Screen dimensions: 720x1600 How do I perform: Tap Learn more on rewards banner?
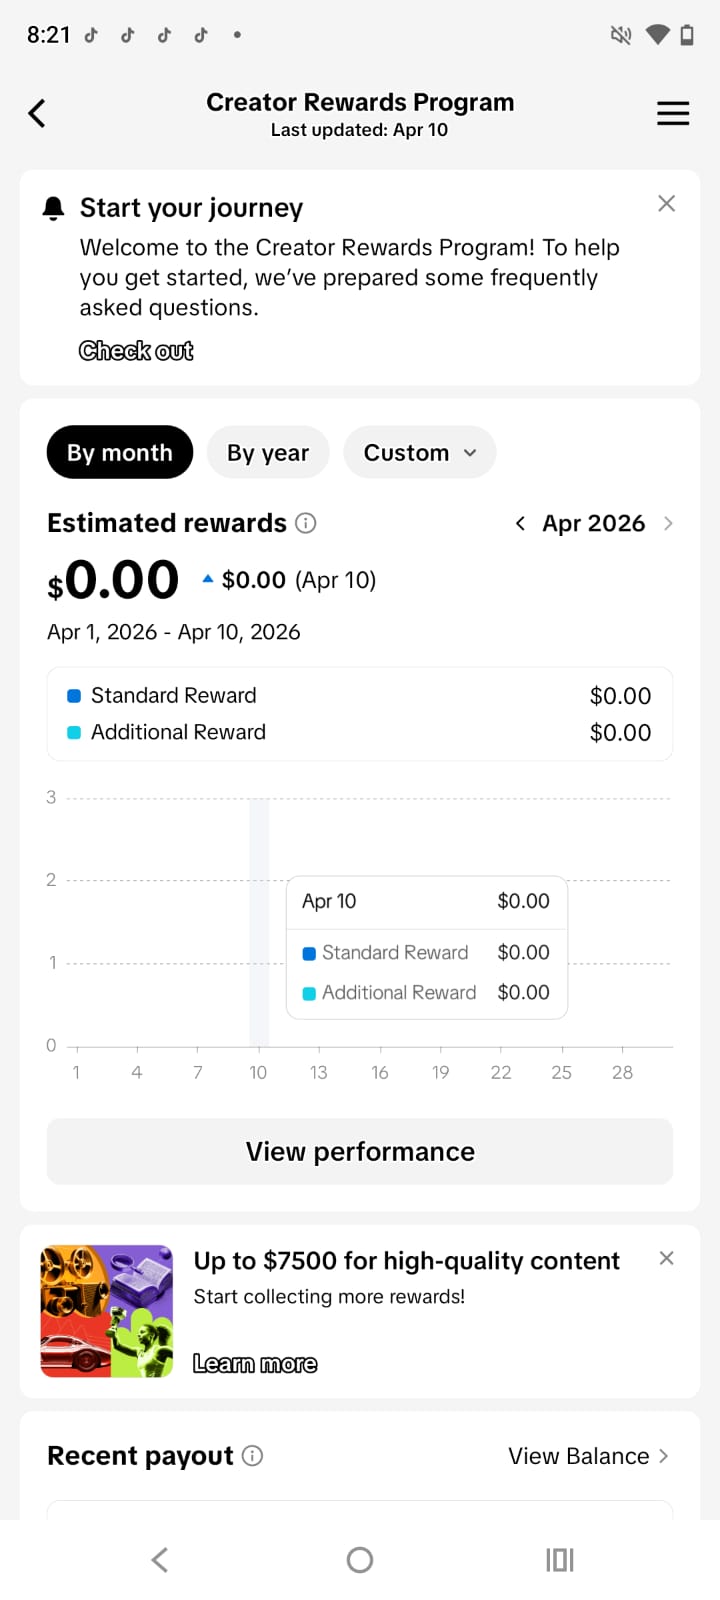255,1364
